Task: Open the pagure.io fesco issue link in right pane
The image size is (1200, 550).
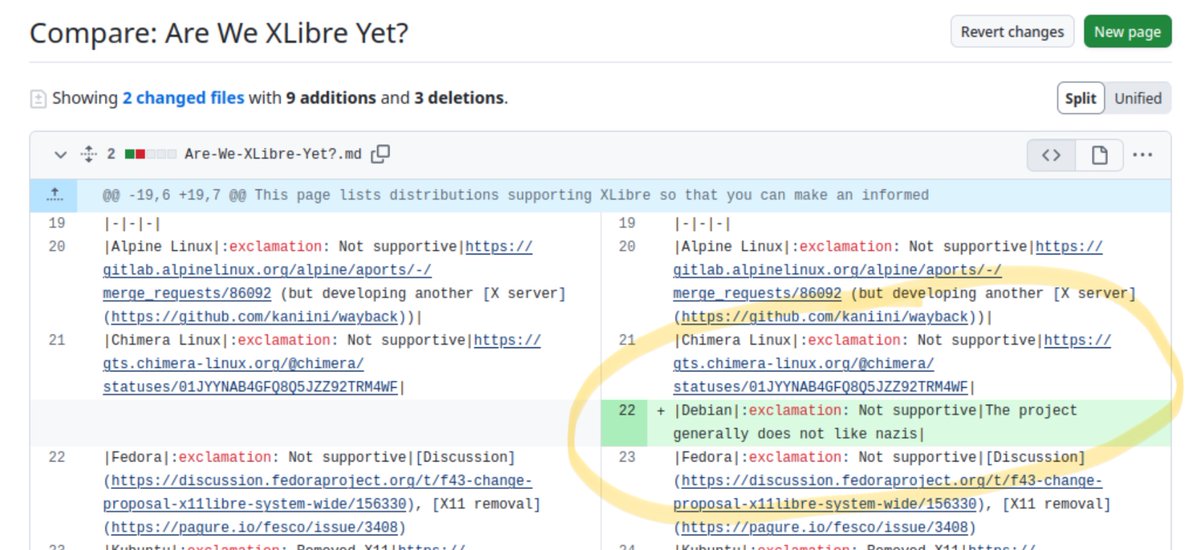Action: (x=825, y=528)
